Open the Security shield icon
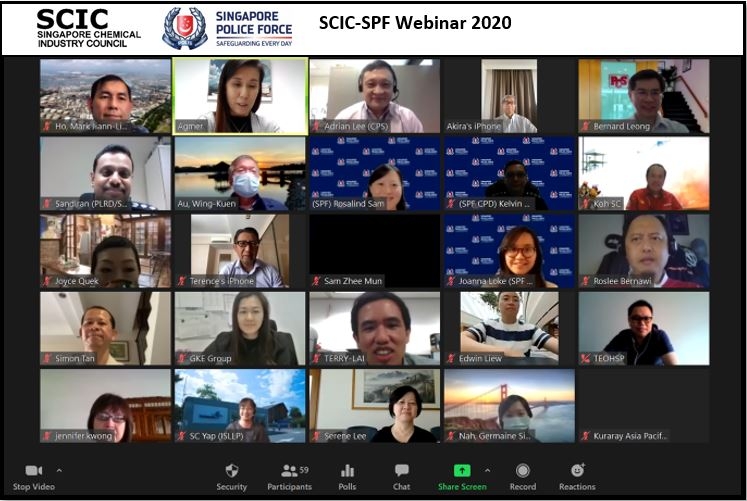 click(x=232, y=471)
